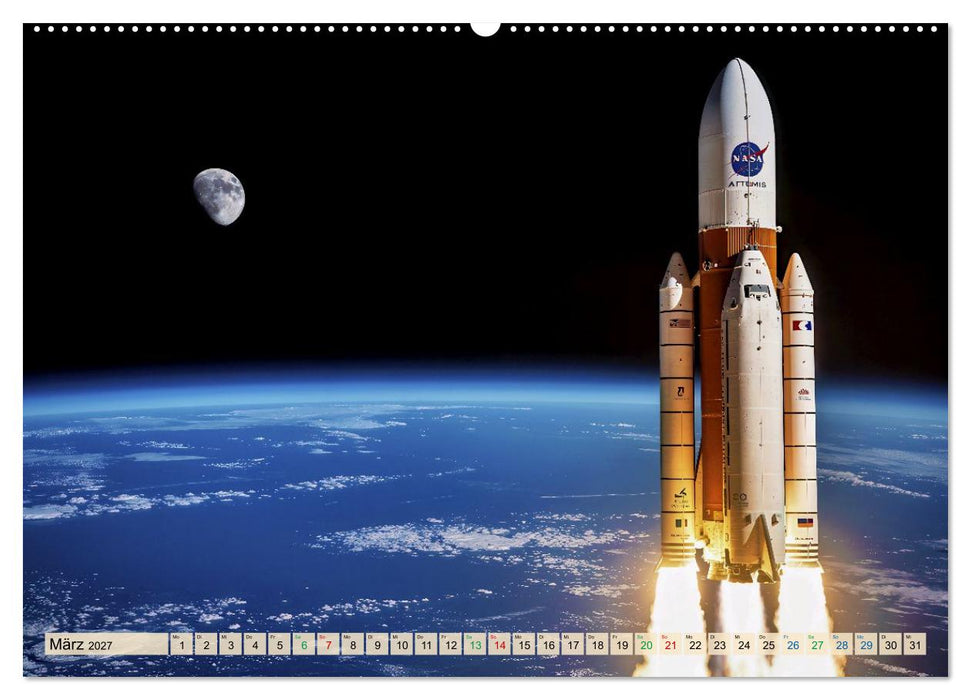
Task: Pick day 11 in the date row
Action: tap(426, 644)
